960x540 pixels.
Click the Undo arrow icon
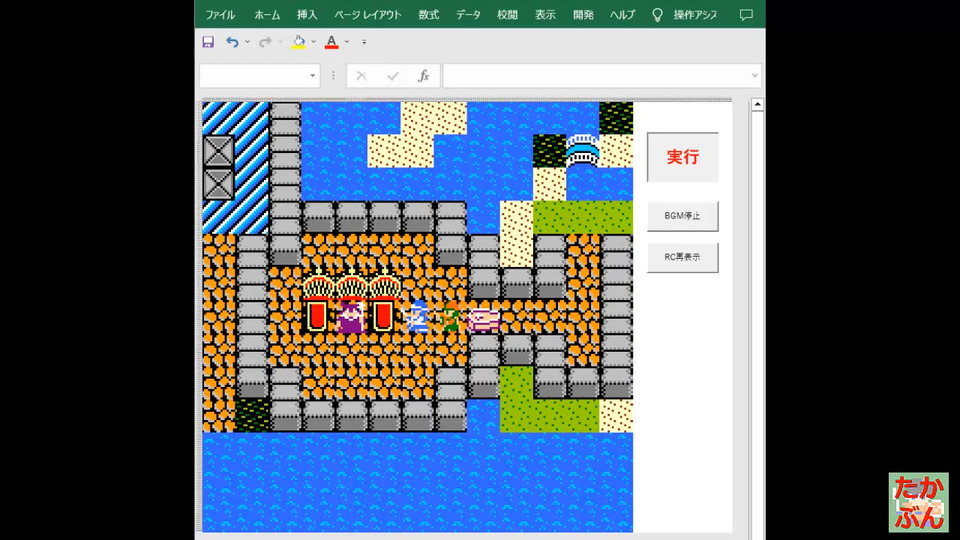(x=232, y=42)
